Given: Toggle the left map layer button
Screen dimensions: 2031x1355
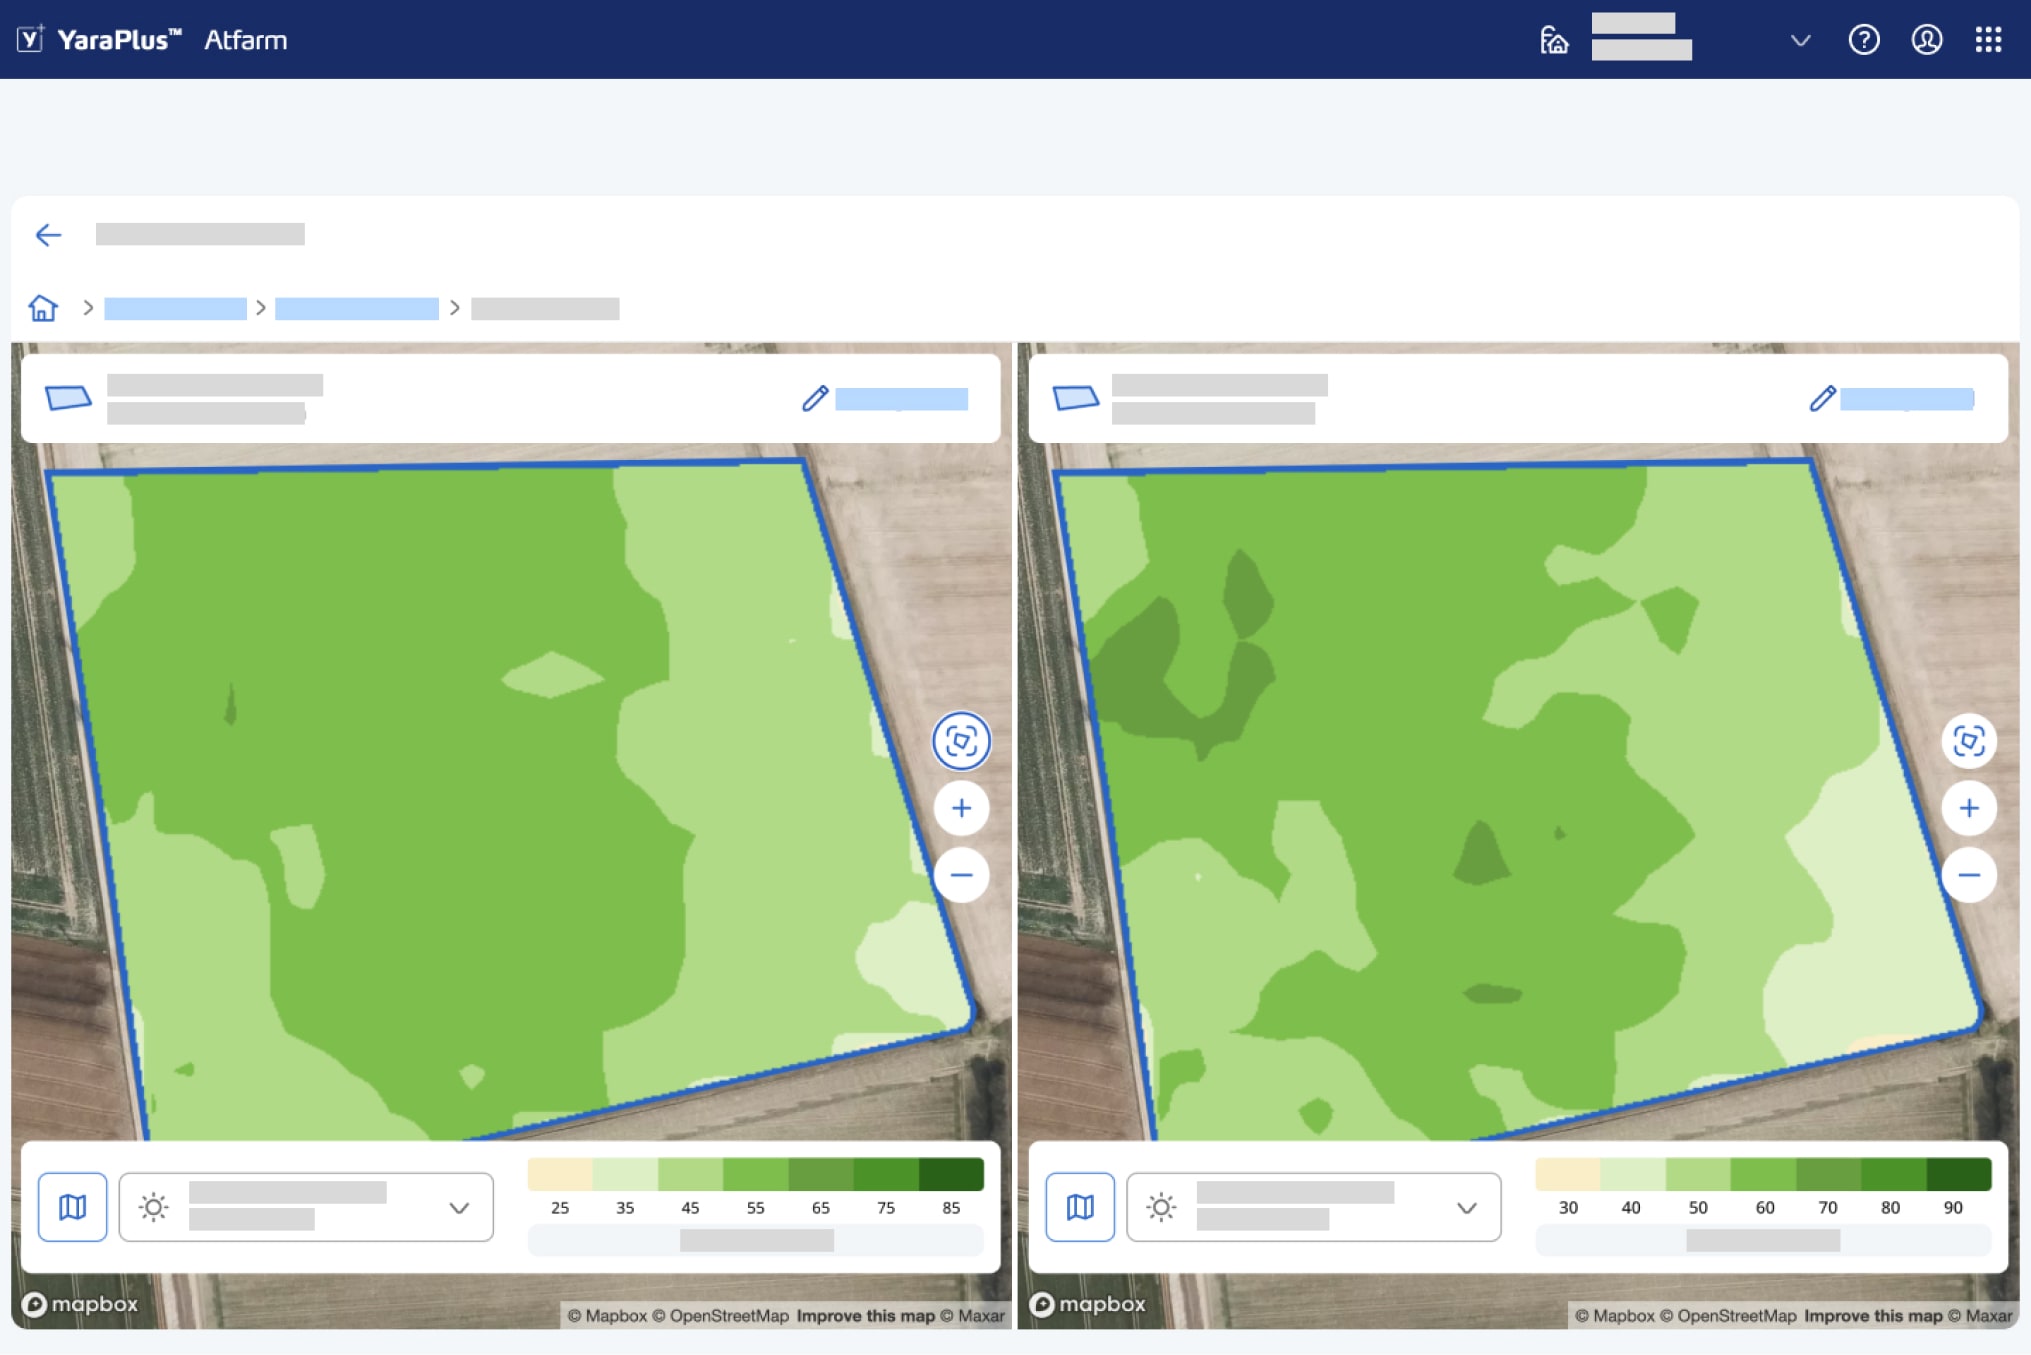Looking at the screenshot, I should (x=72, y=1207).
